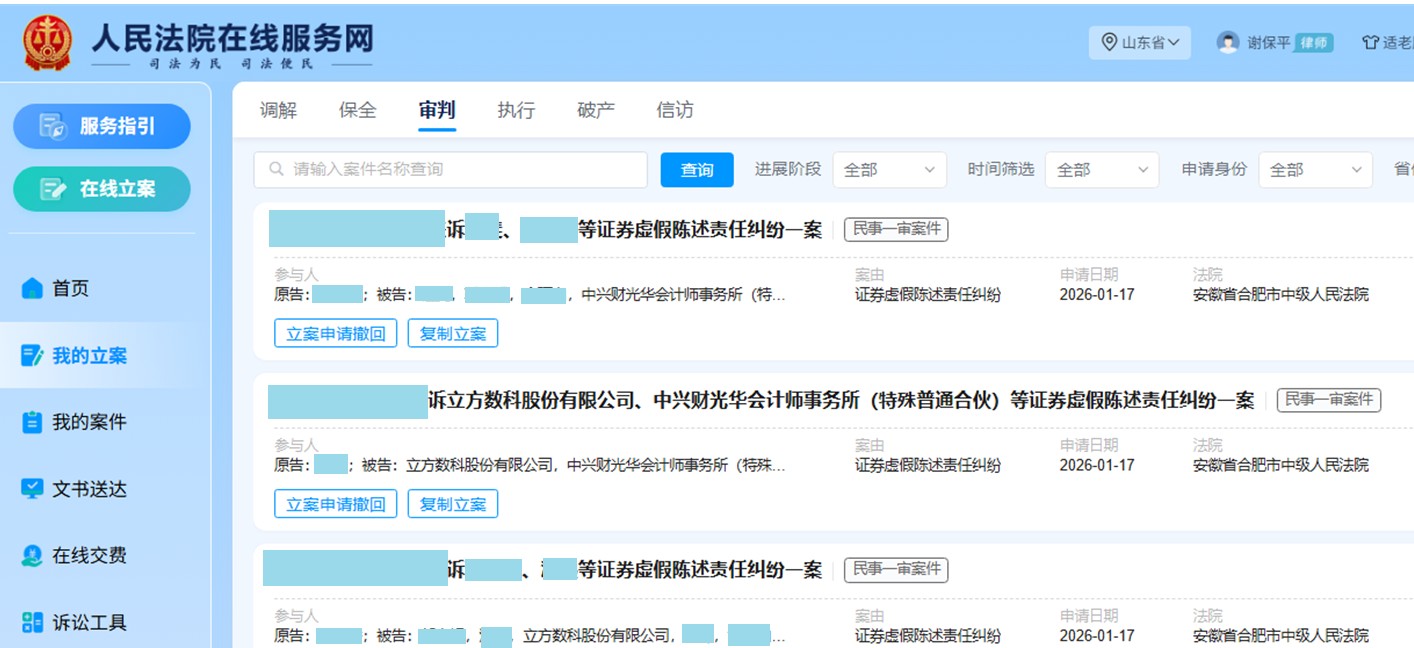Open 申请身份 dropdown
This screenshot has height=648, width=1414.
pyautogui.click(x=1315, y=170)
